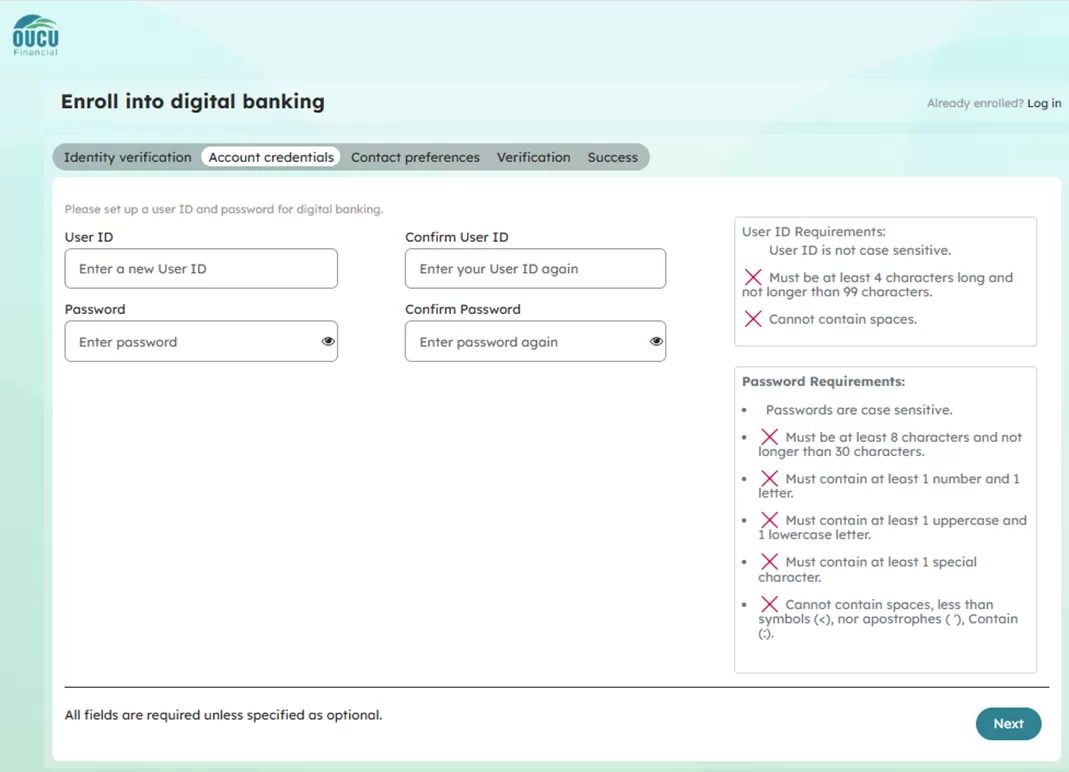The image size is (1069, 772).
Task: Select the 'Enter your User ID again' field
Action: click(x=535, y=268)
